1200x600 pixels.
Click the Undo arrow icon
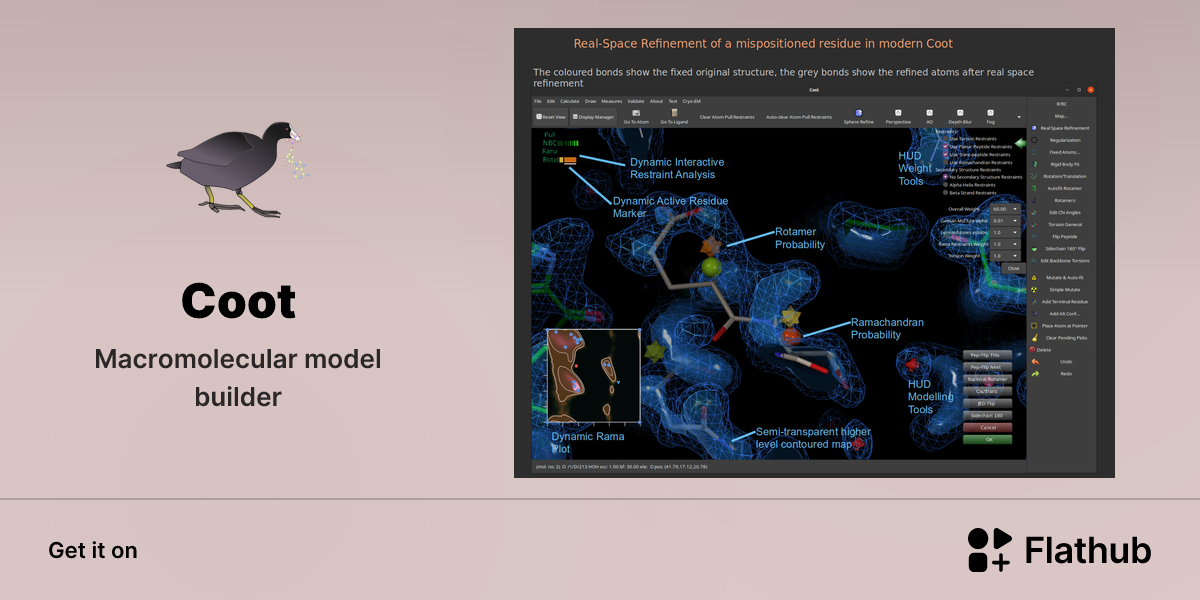[x=1035, y=361]
